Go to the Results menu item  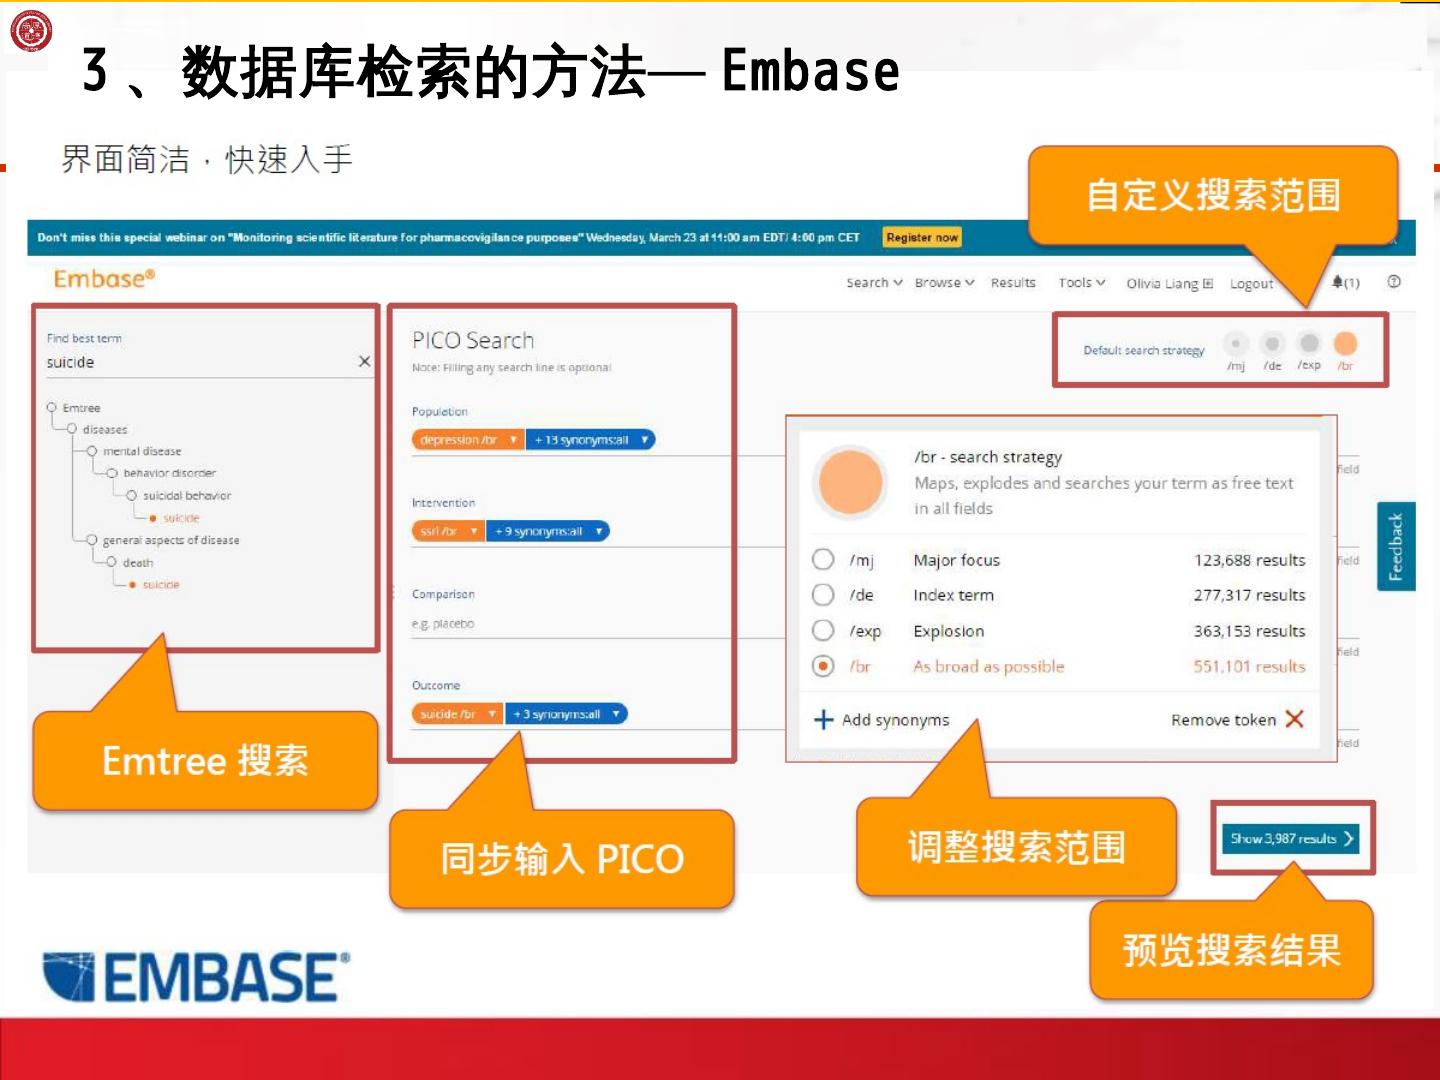click(1013, 283)
